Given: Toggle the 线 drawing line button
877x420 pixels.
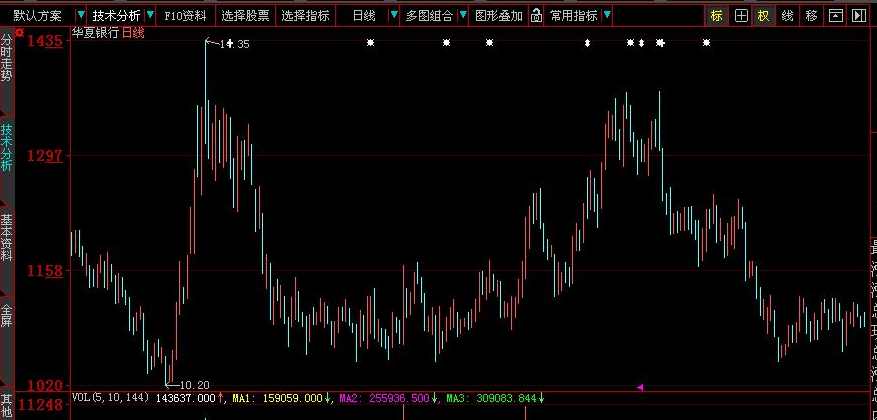Looking at the screenshot, I should point(788,16).
